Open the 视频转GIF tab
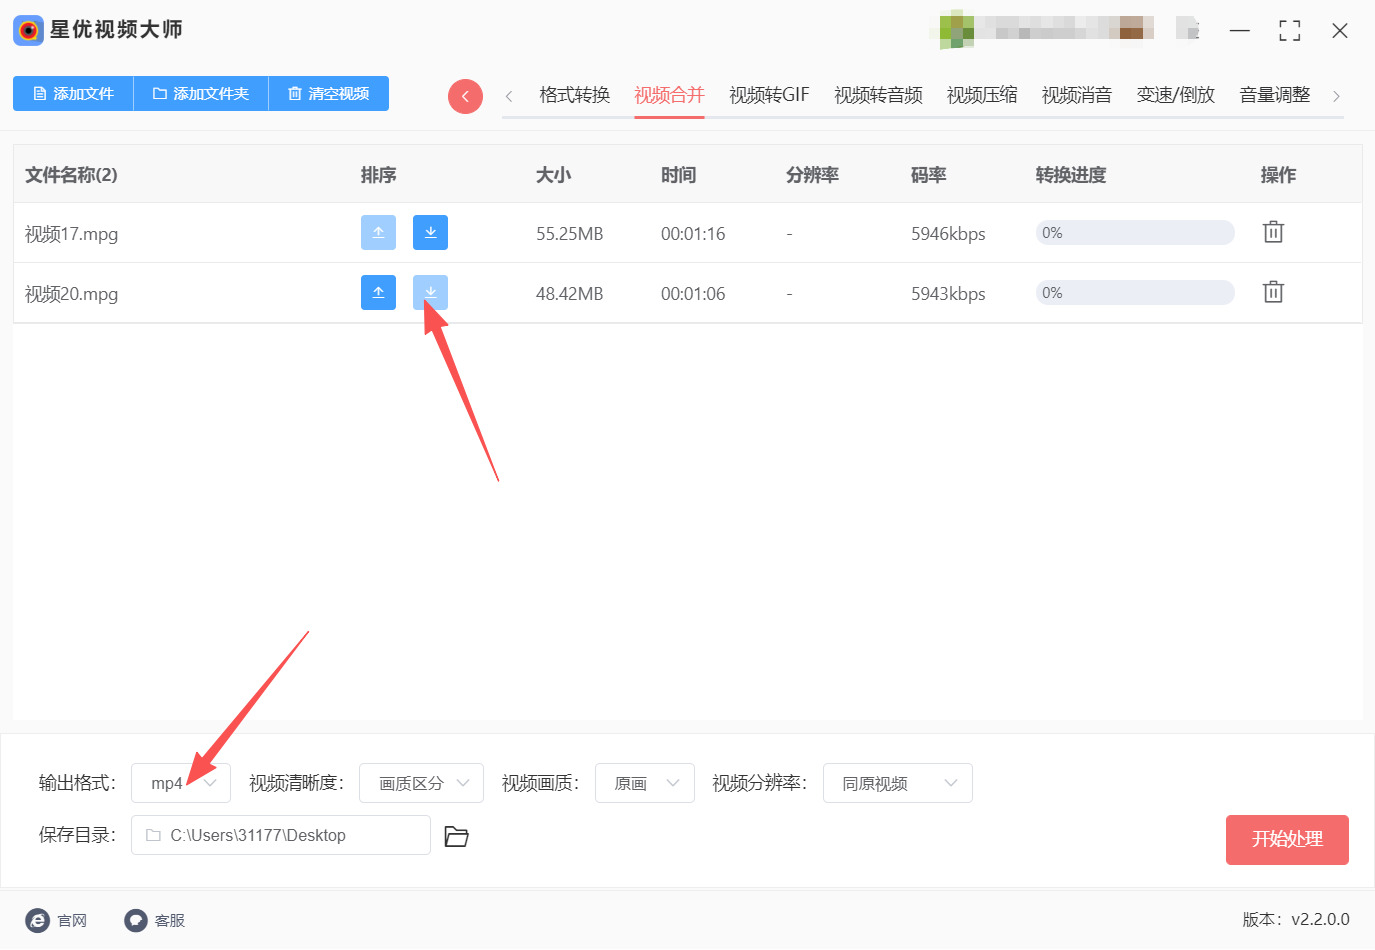The width and height of the screenshot is (1375, 950). click(x=768, y=94)
